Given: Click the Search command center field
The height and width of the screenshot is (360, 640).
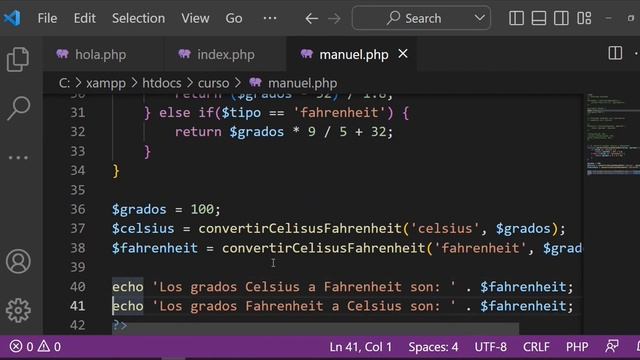Looking at the screenshot, I should (x=421, y=18).
